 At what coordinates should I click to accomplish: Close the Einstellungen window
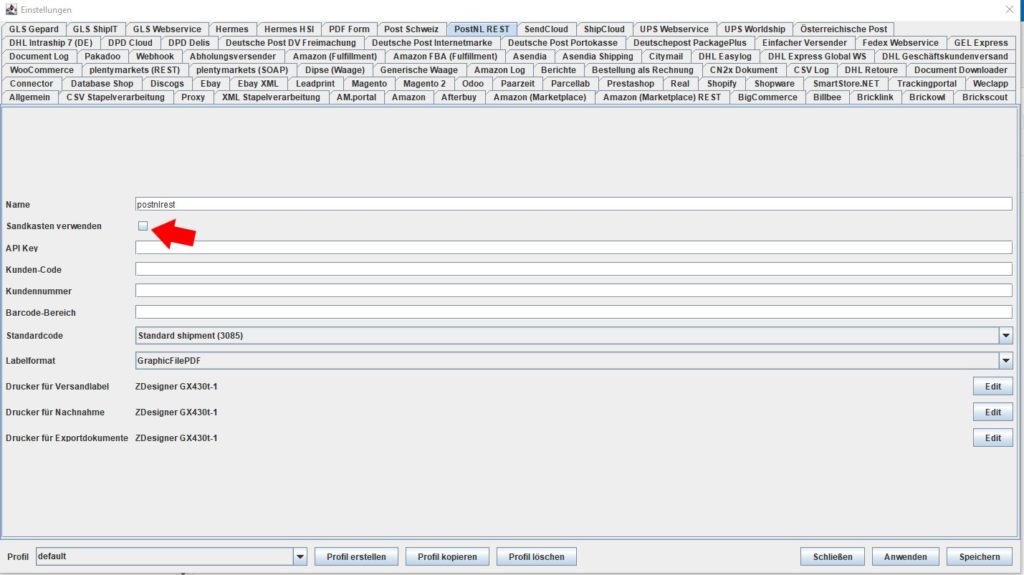click(x=1010, y=9)
